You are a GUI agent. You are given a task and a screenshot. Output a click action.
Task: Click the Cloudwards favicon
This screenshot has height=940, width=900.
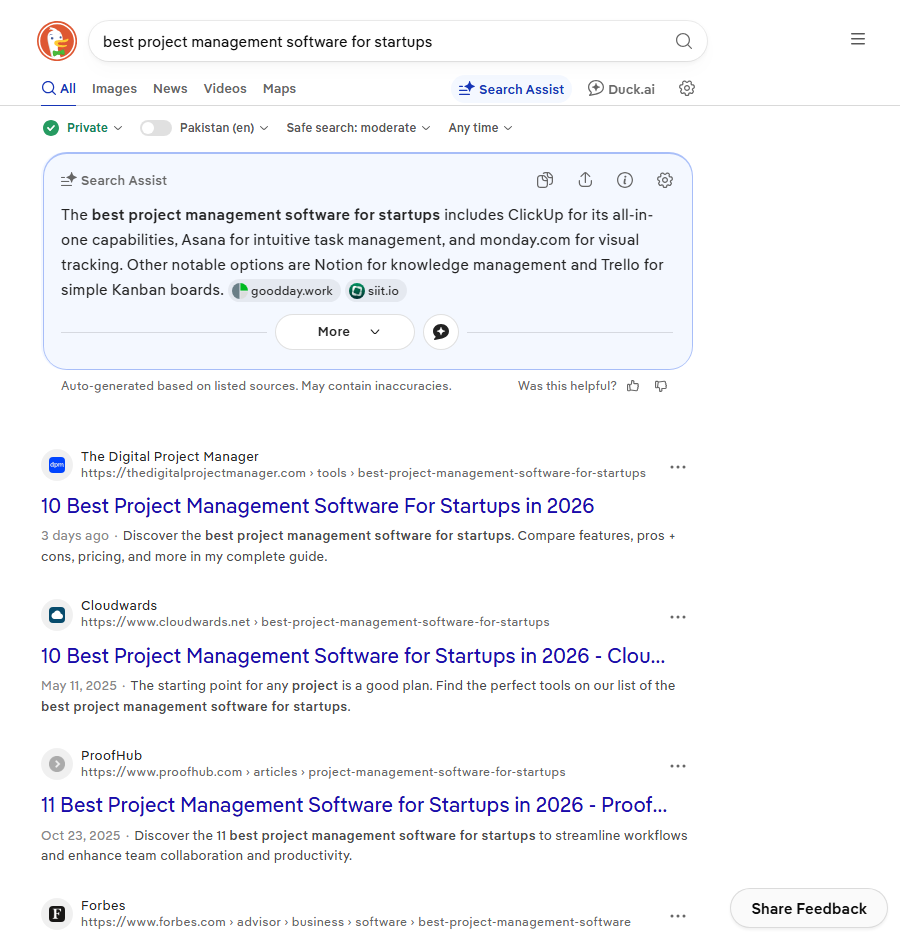pos(57,614)
